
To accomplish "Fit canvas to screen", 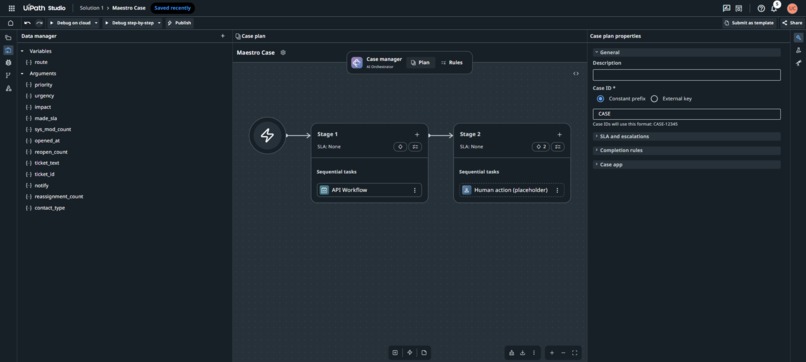I will 575,353.
